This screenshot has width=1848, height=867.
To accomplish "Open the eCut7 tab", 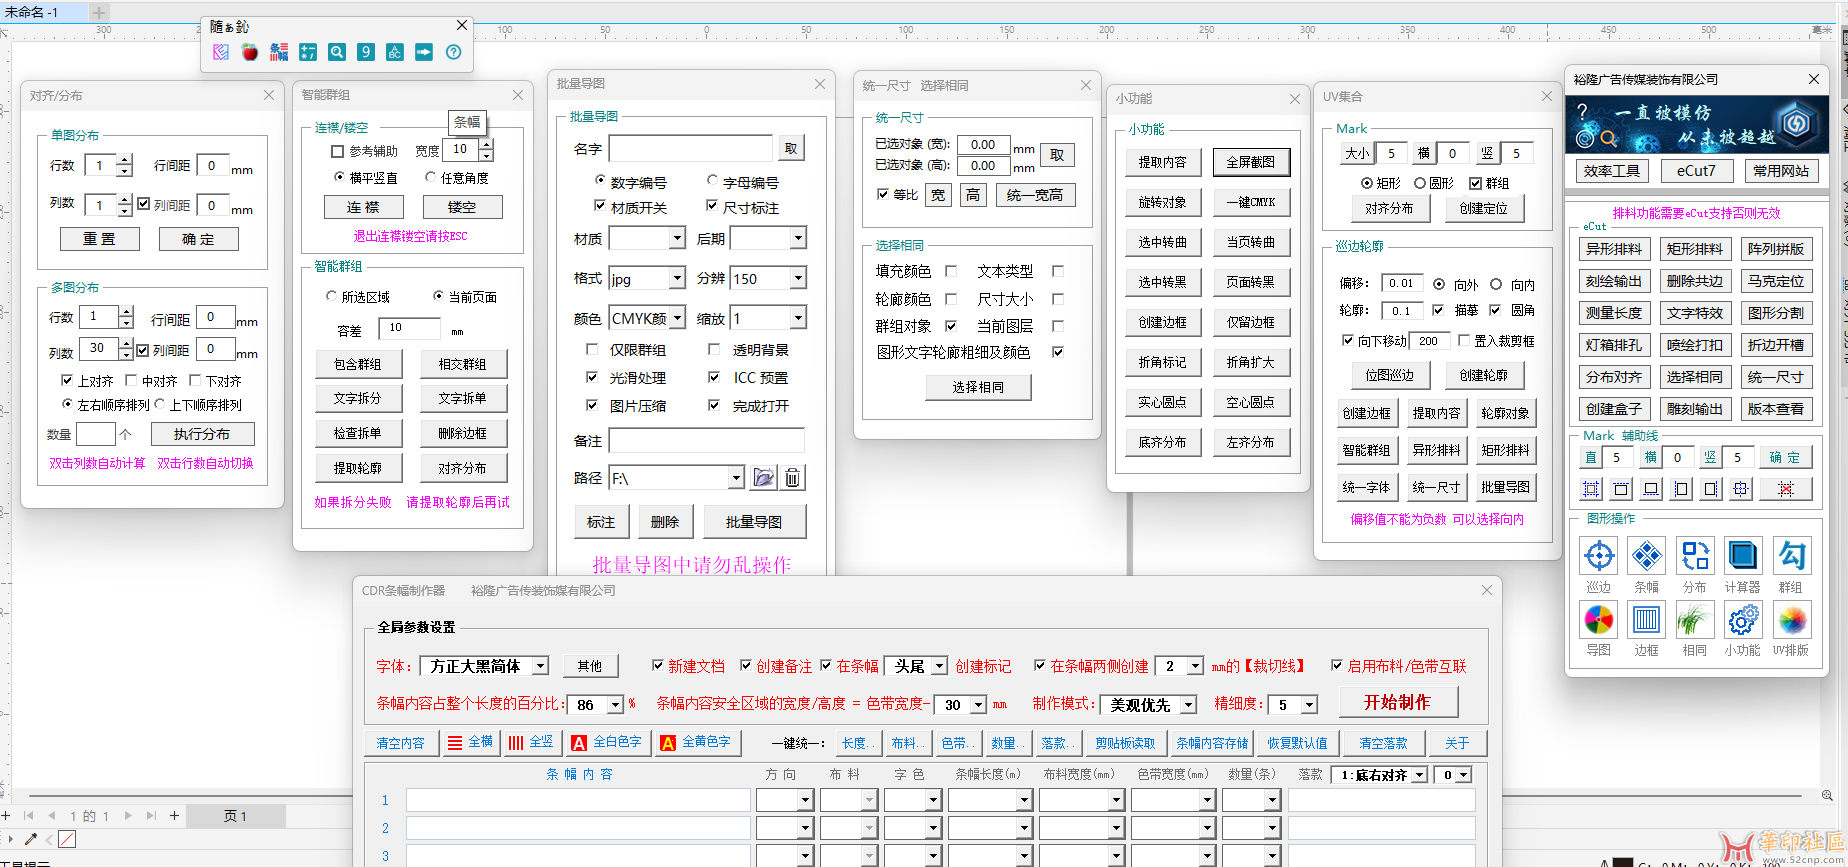I will (x=1696, y=171).
